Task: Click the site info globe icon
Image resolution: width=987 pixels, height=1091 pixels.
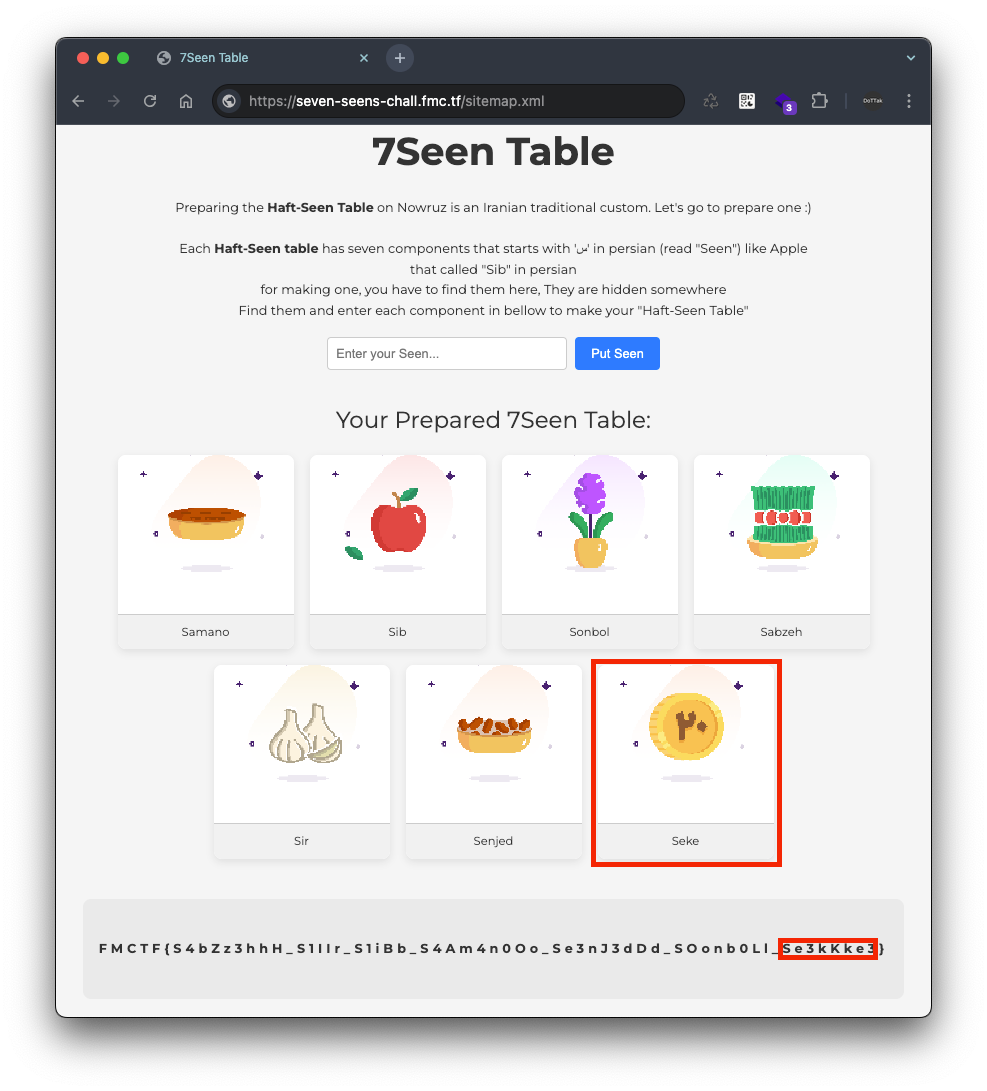Action: (x=229, y=102)
